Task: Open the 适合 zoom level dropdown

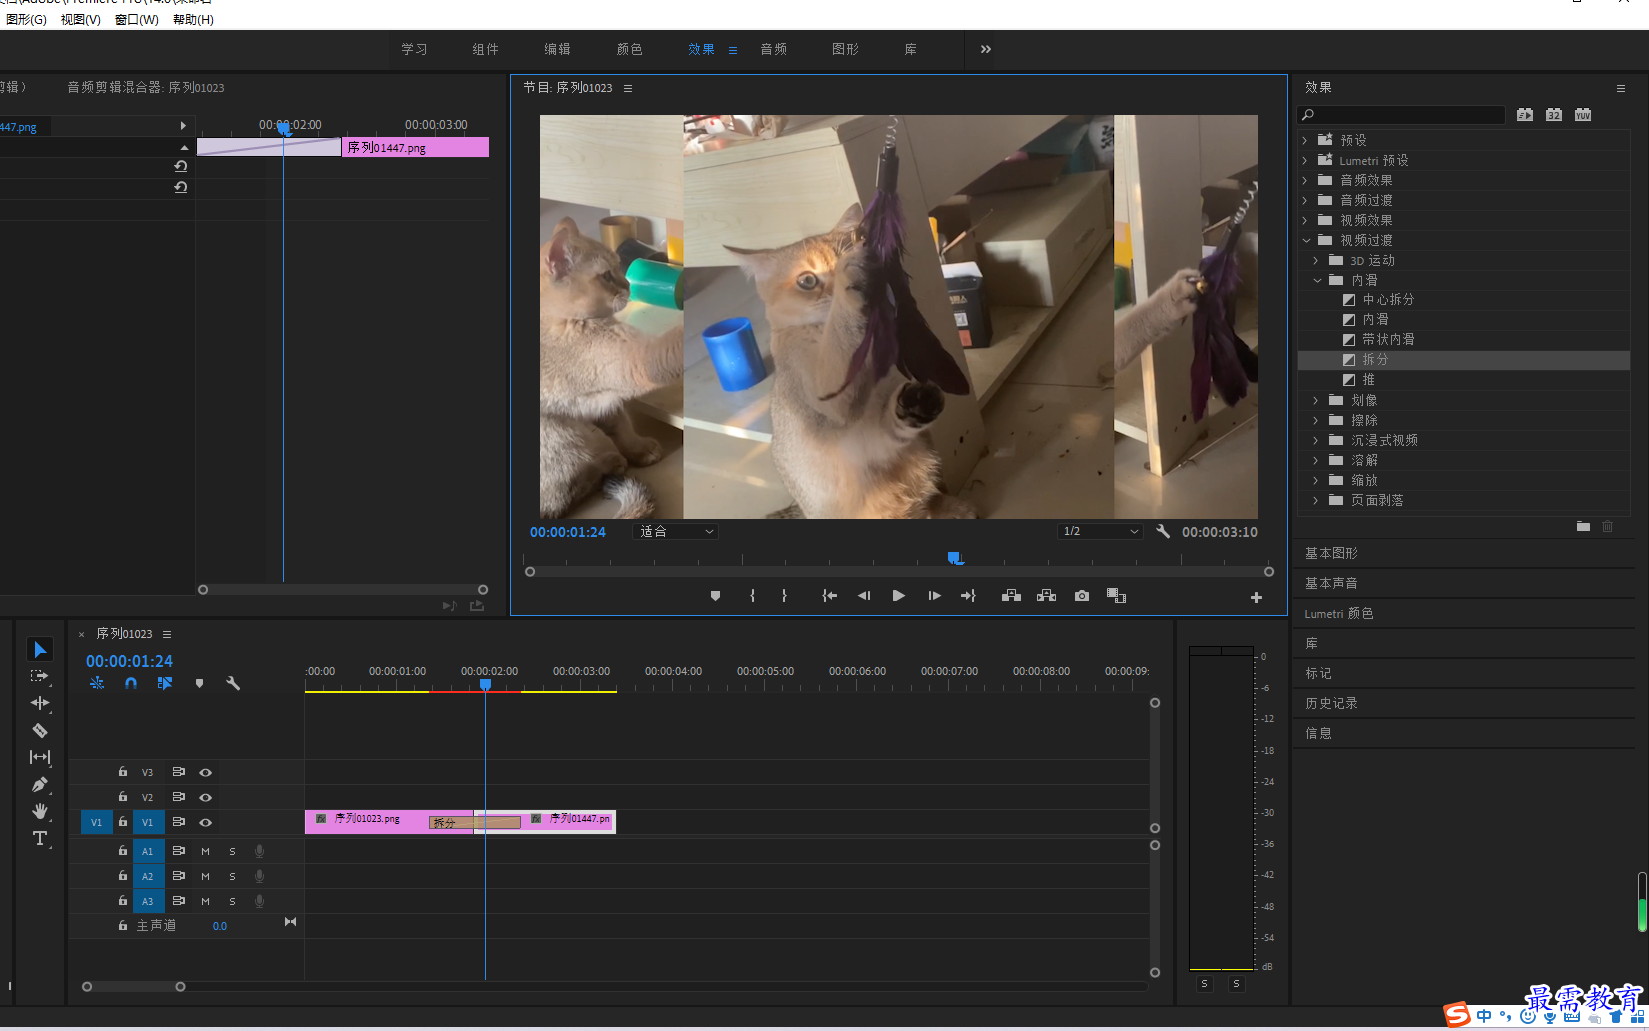Action: tap(676, 532)
